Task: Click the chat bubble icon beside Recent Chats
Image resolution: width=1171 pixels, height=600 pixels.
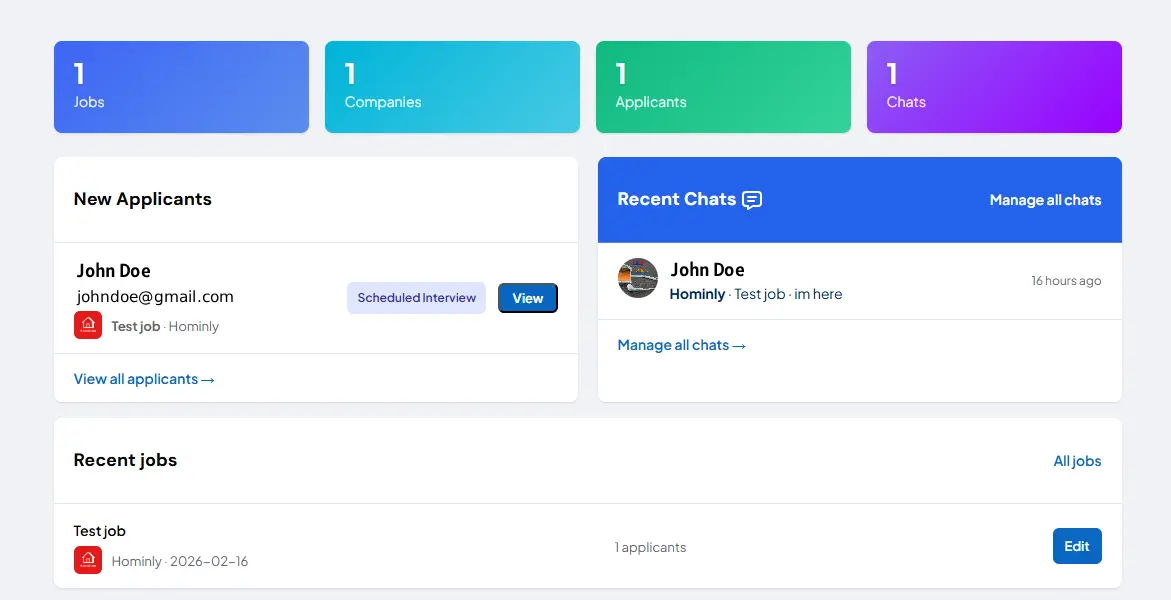Action: pyautogui.click(x=752, y=200)
